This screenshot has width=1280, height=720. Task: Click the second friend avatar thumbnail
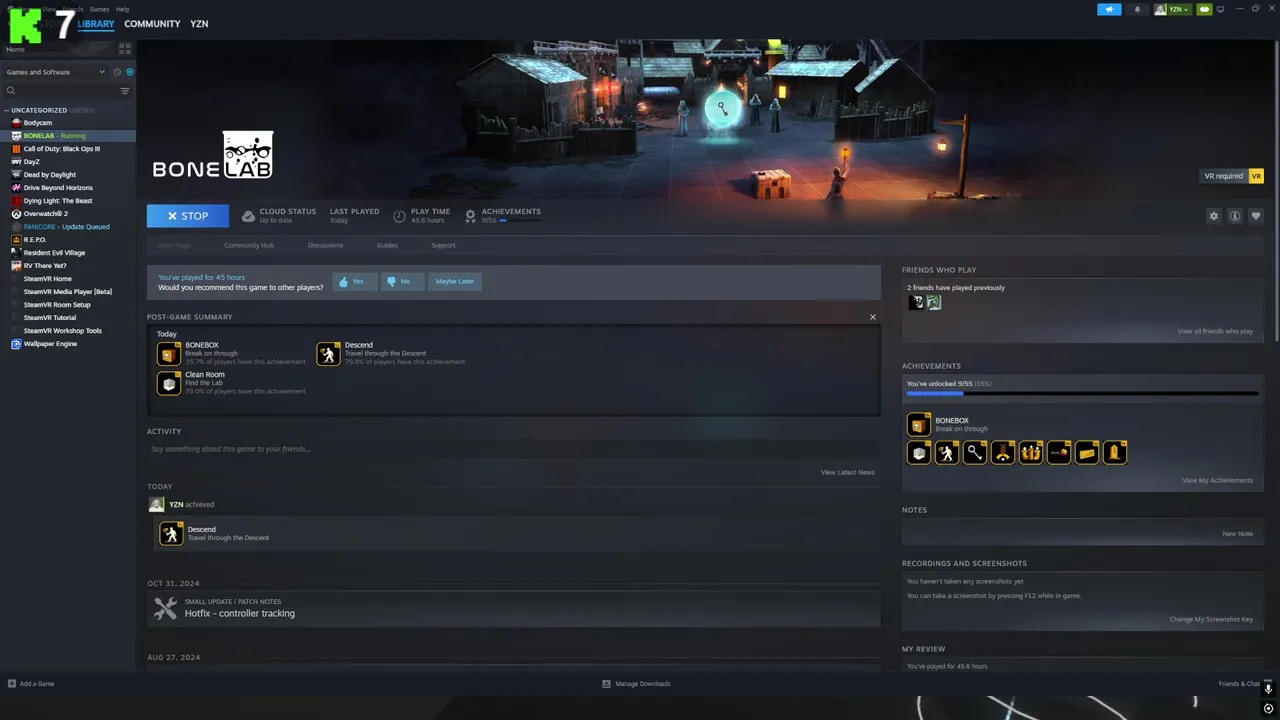934,302
